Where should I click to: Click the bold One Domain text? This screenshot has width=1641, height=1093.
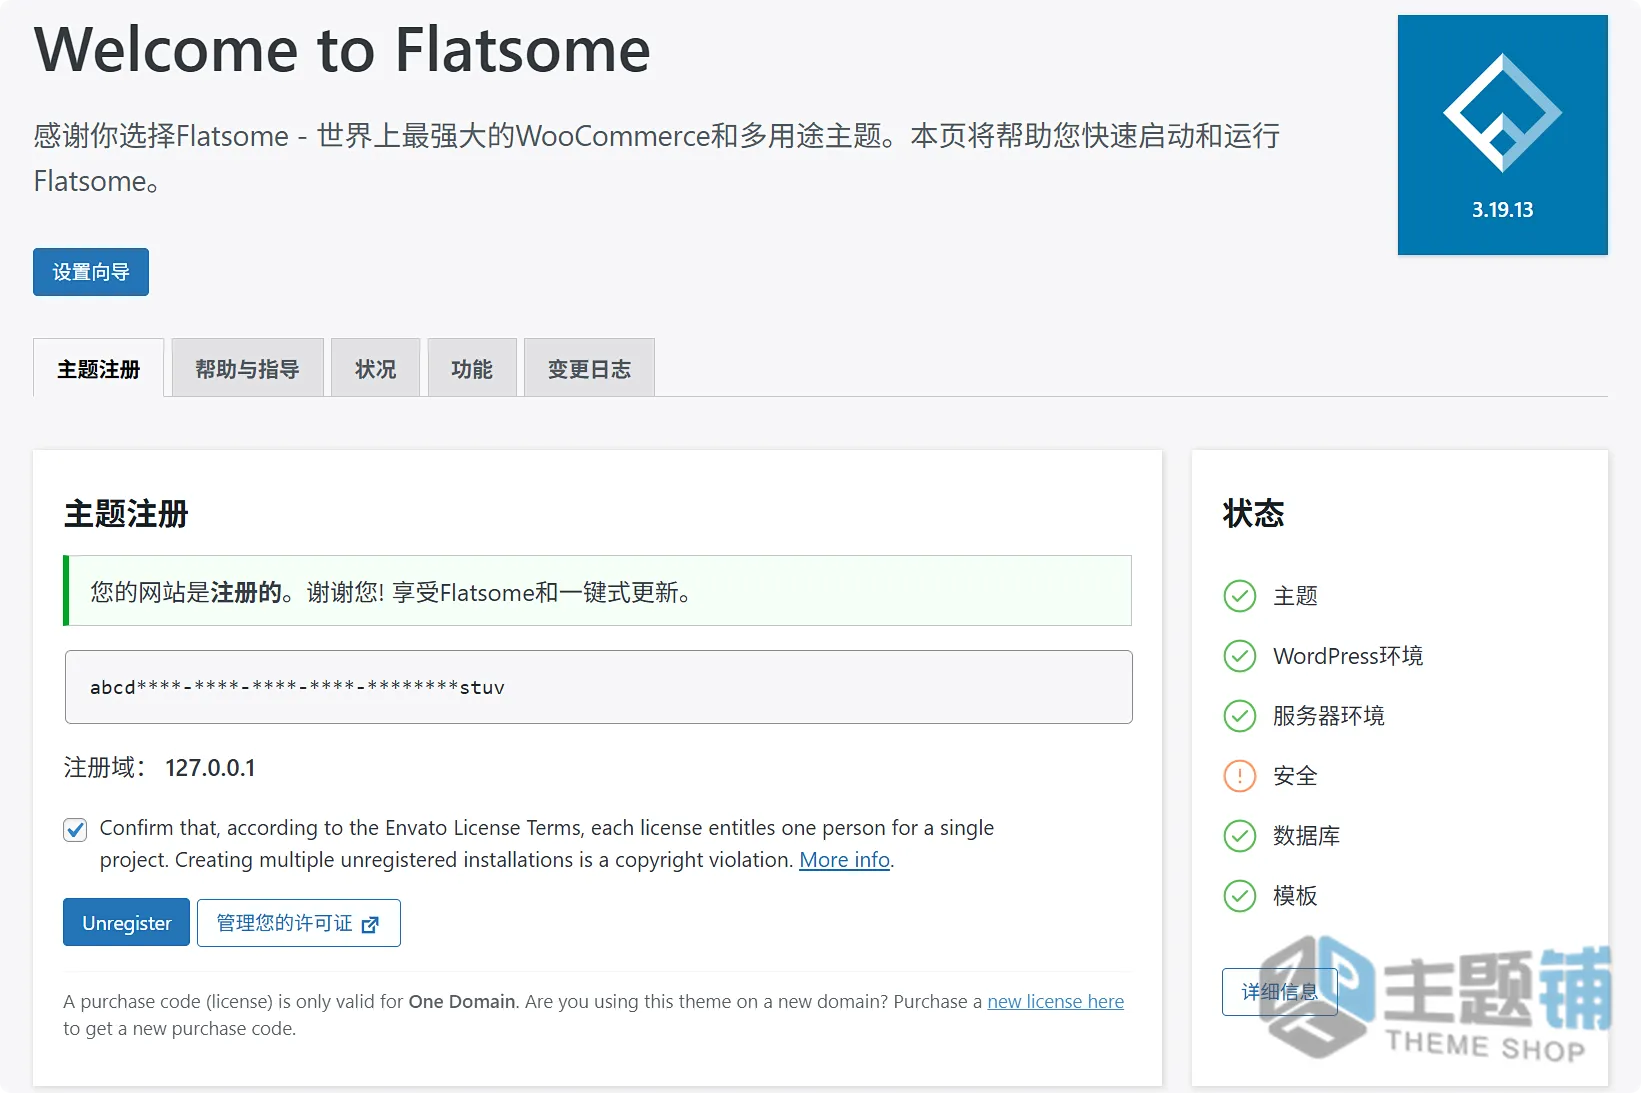(462, 1001)
